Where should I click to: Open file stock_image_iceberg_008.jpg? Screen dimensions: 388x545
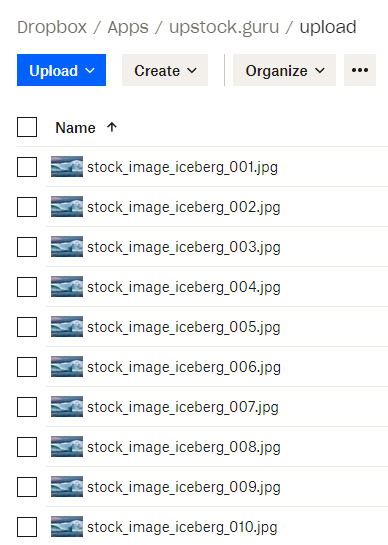184,447
